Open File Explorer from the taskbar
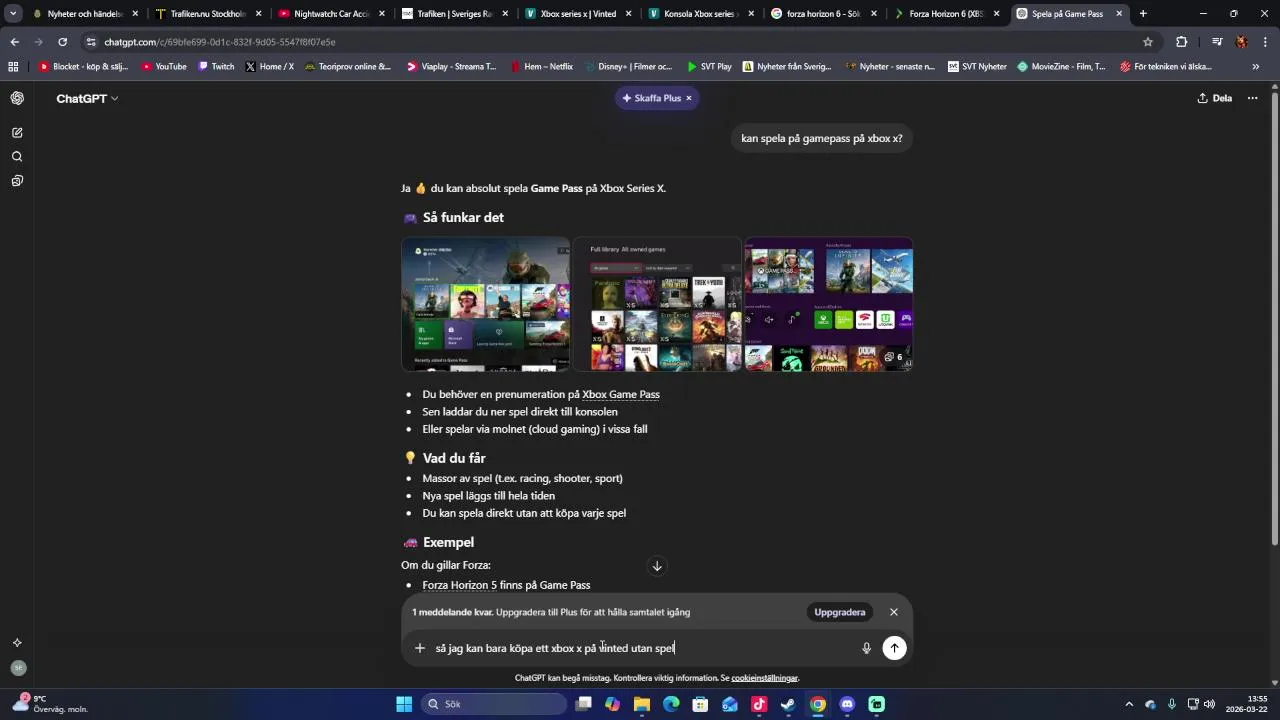The image size is (1280, 720). [x=642, y=704]
